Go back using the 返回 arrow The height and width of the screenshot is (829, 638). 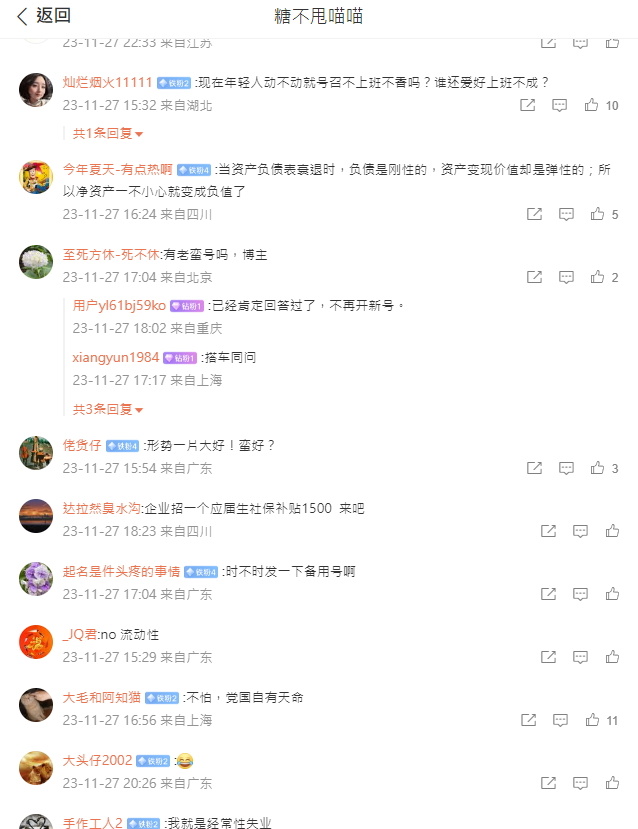pos(22,16)
